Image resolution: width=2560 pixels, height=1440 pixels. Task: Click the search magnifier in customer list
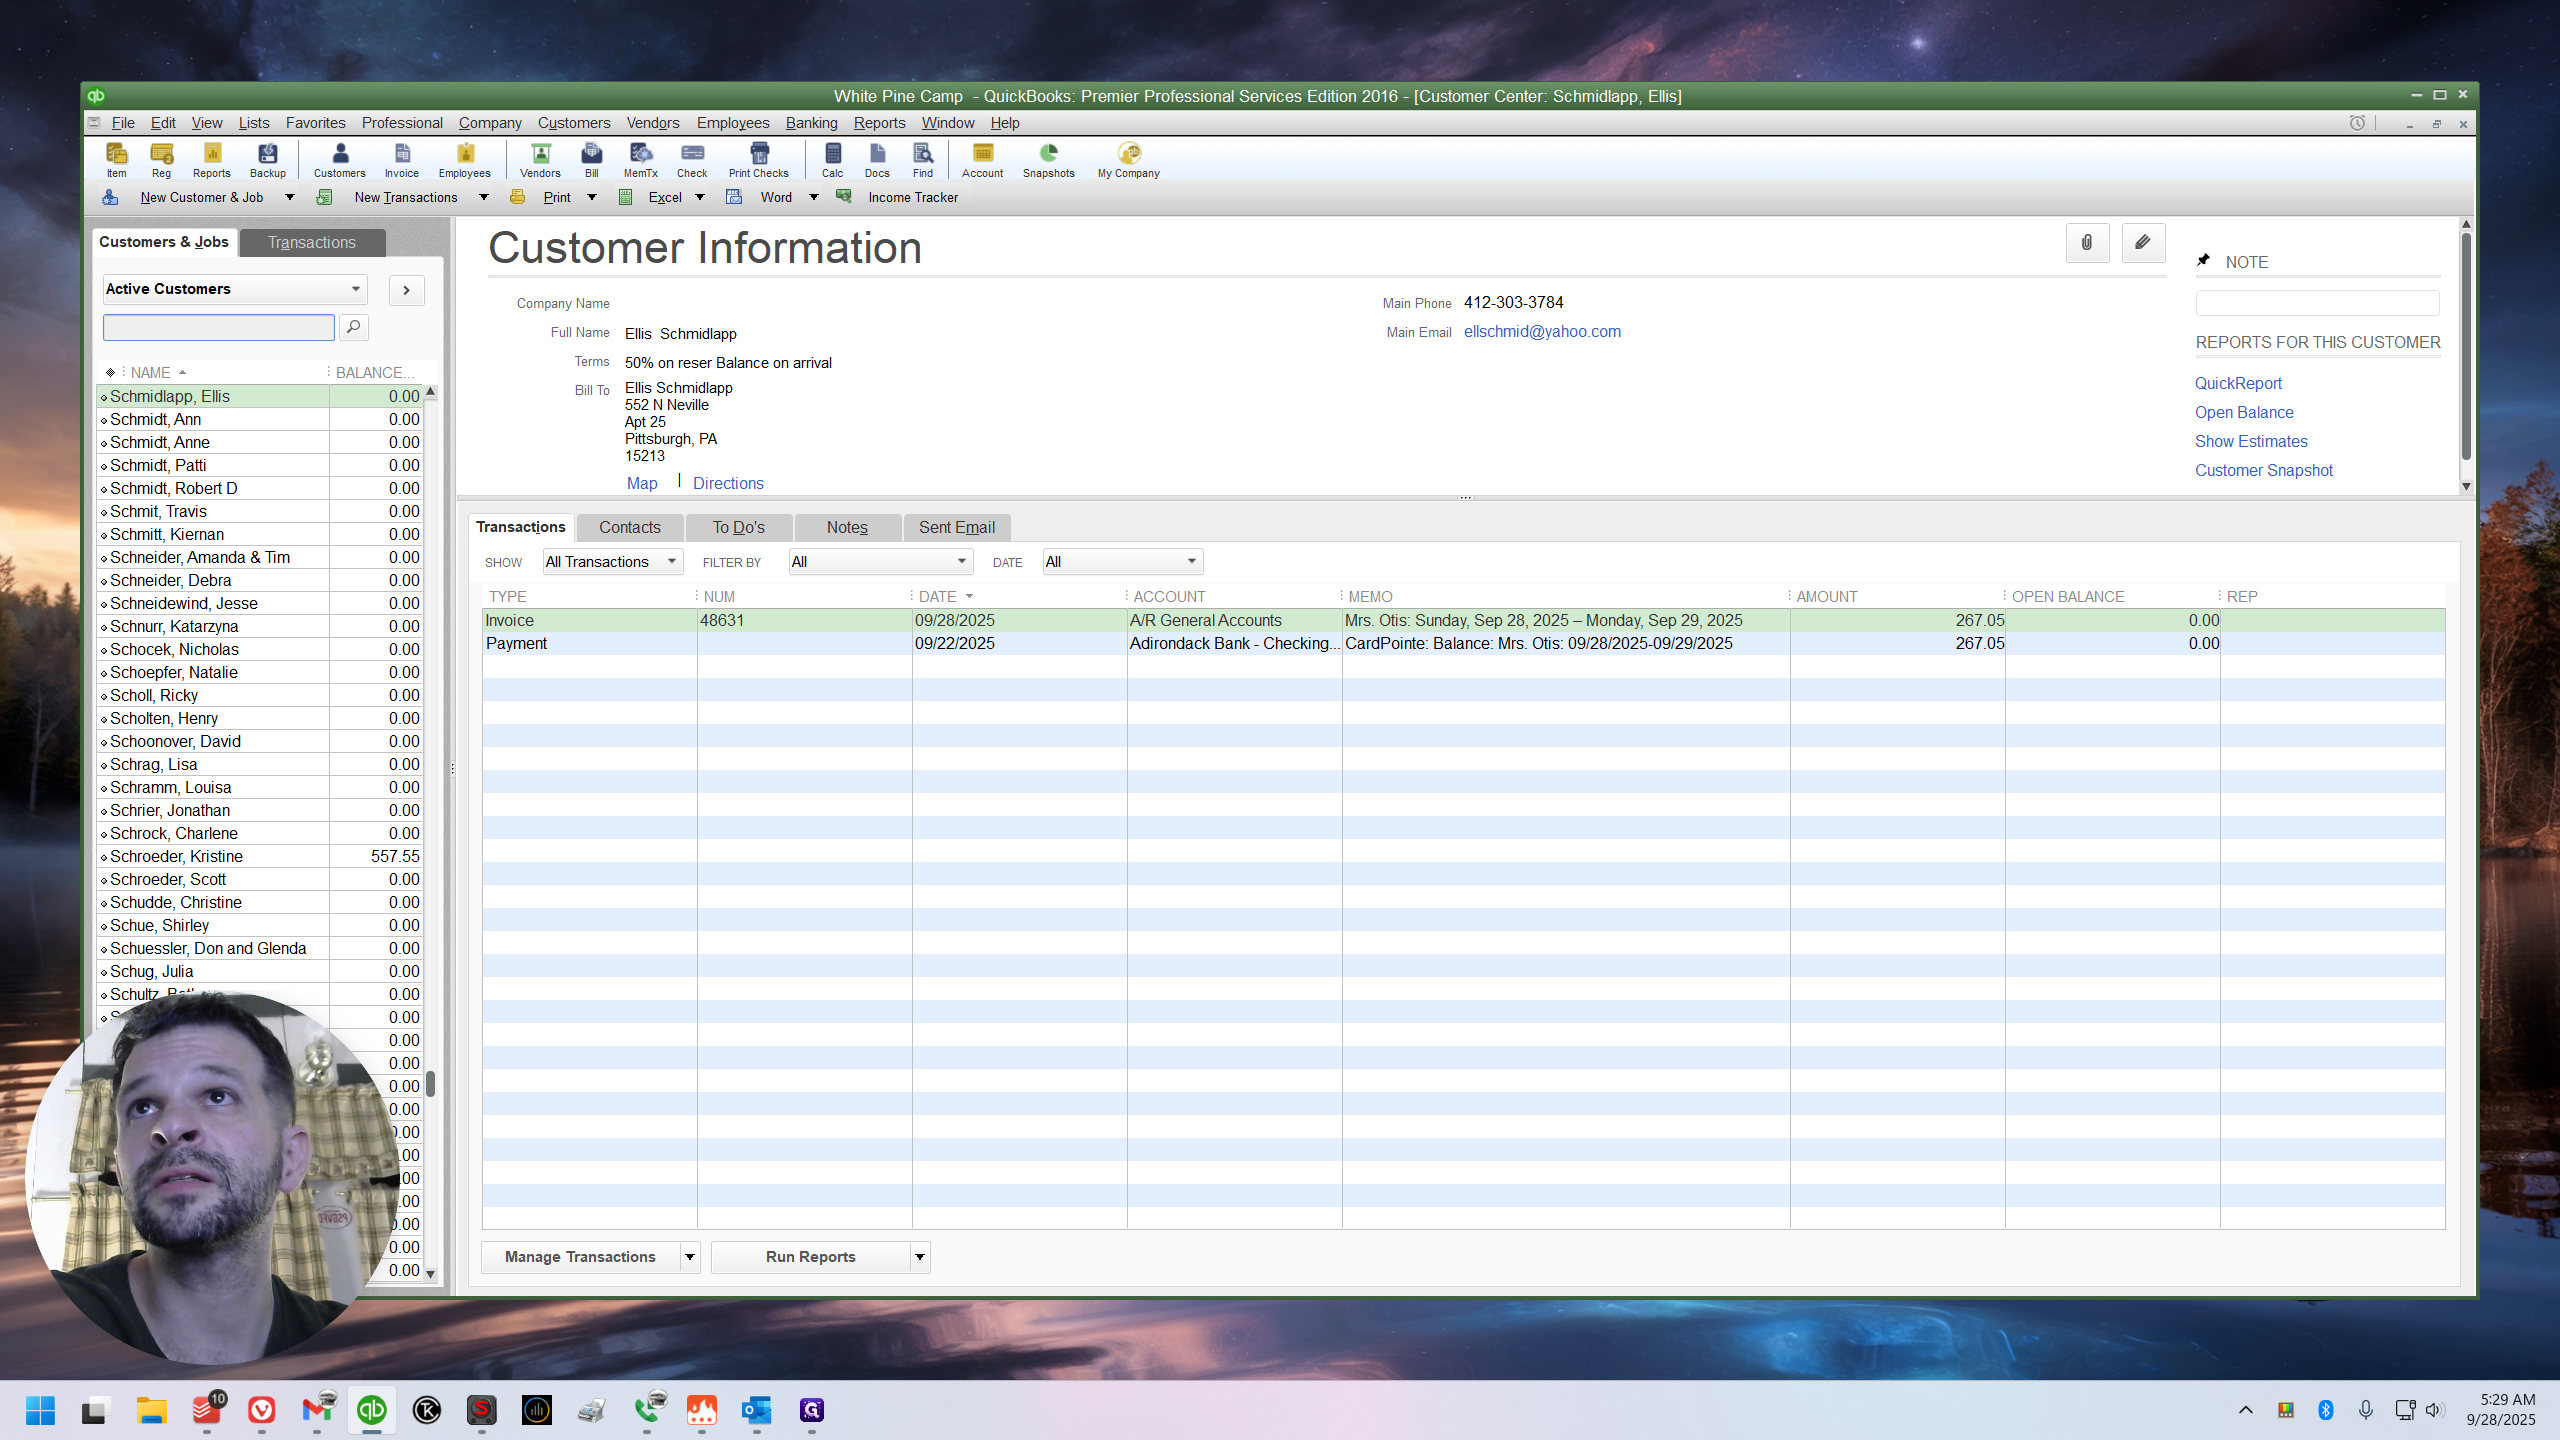coord(354,327)
